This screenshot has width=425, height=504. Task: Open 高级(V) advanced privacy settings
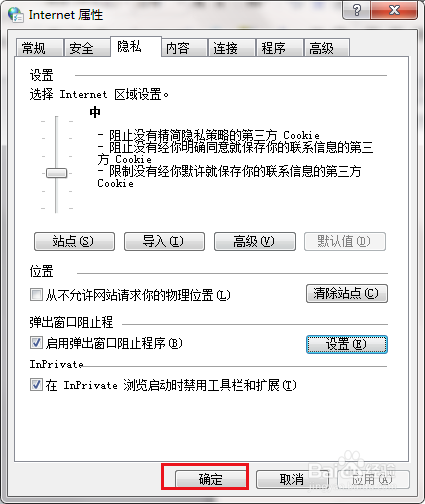[255, 241]
